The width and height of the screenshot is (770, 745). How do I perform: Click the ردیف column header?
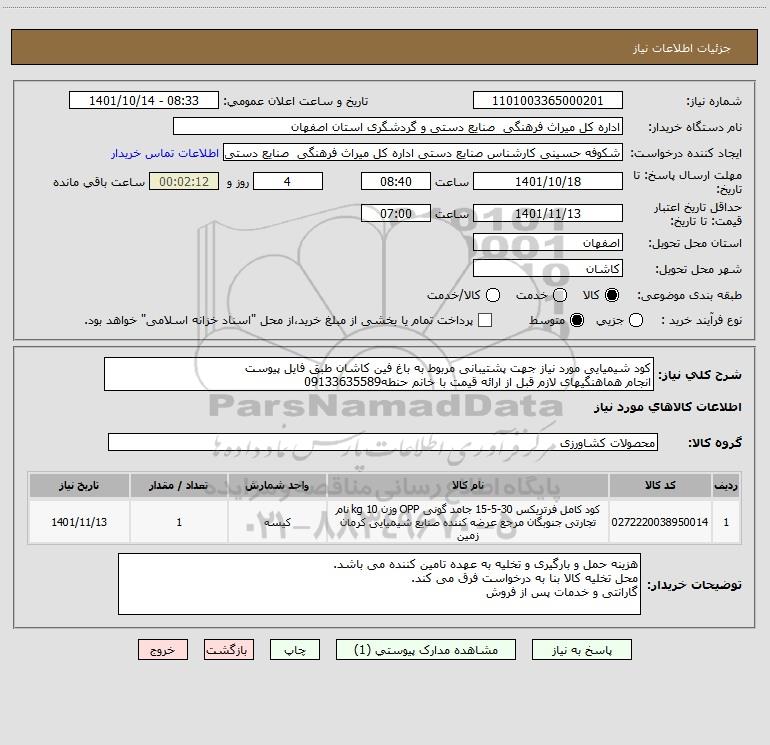(726, 486)
